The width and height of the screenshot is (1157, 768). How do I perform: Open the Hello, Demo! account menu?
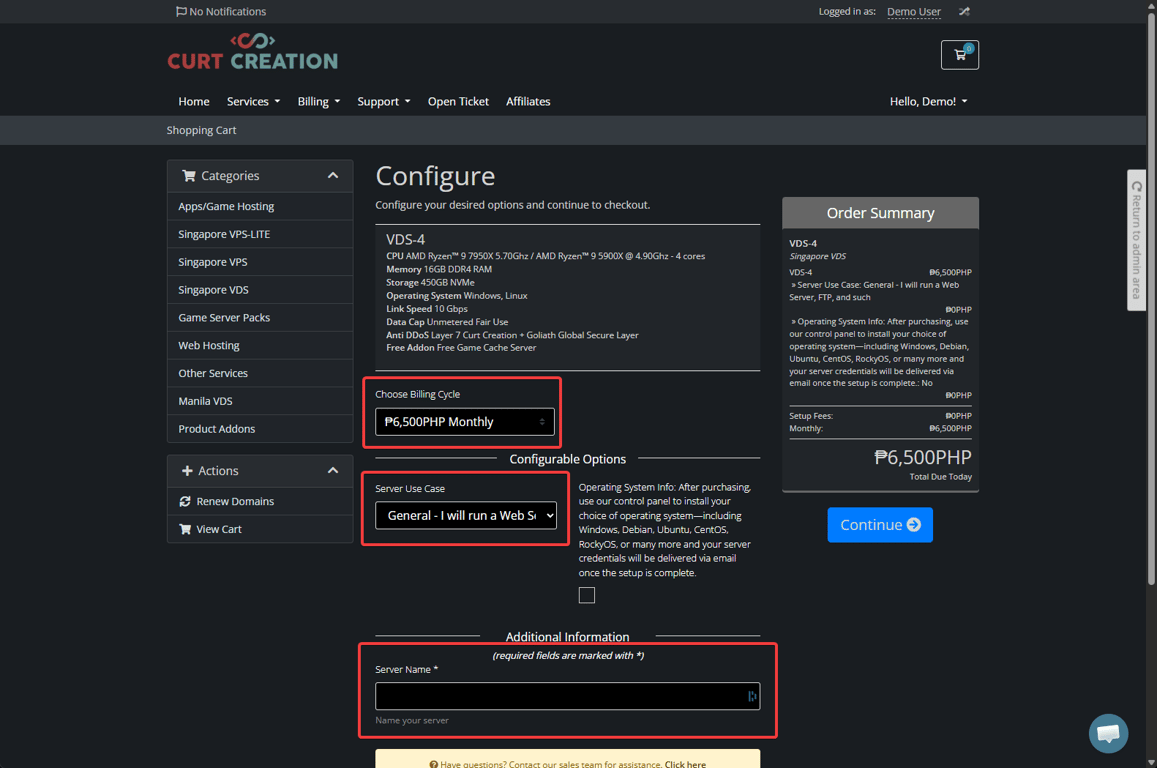(928, 101)
